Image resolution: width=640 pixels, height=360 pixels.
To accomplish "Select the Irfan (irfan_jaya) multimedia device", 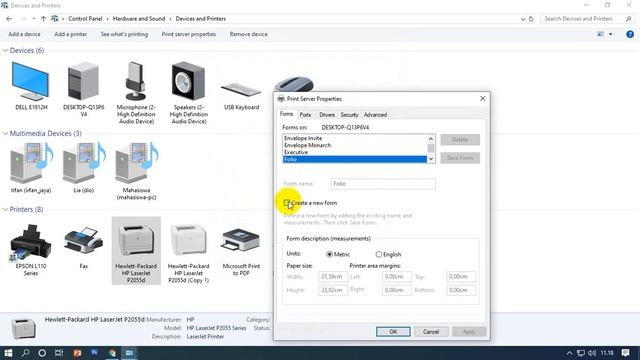I will point(31,167).
